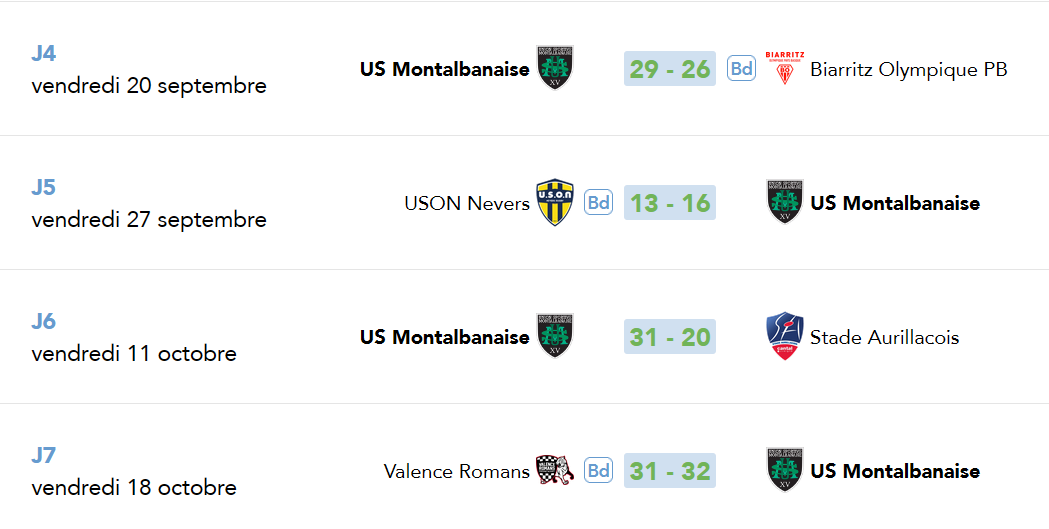
Task: Click US Montalbanaise crest in J5 row
Action: tap(785, 202)
